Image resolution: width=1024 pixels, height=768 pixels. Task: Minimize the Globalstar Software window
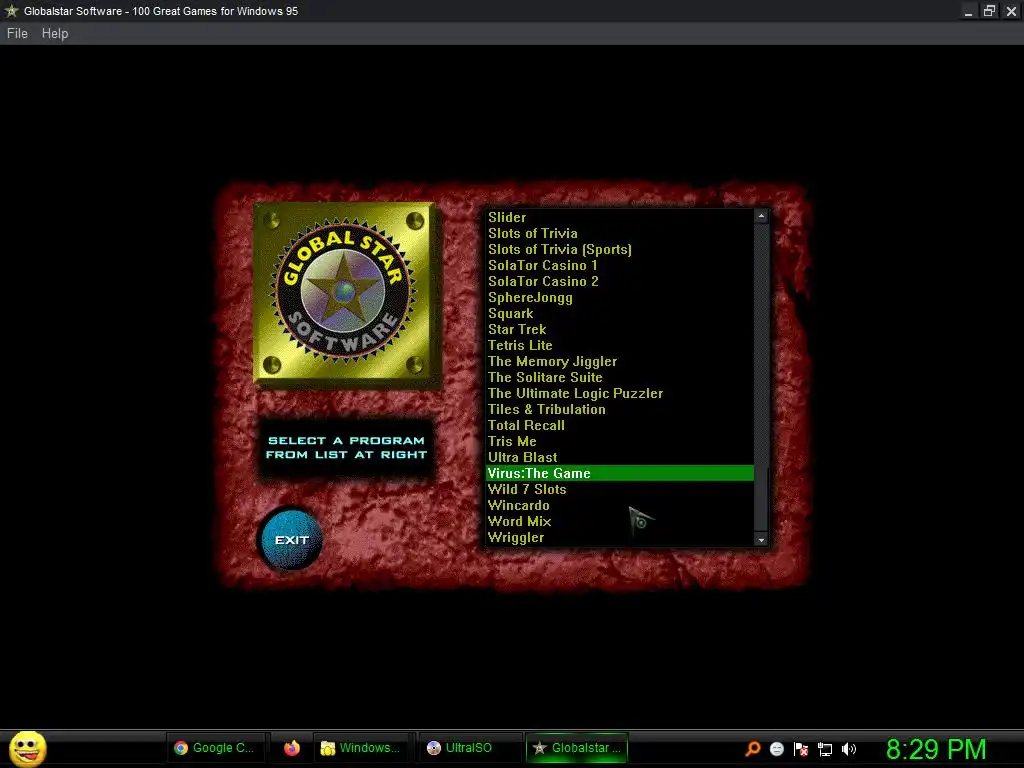(x=968, y=11)
